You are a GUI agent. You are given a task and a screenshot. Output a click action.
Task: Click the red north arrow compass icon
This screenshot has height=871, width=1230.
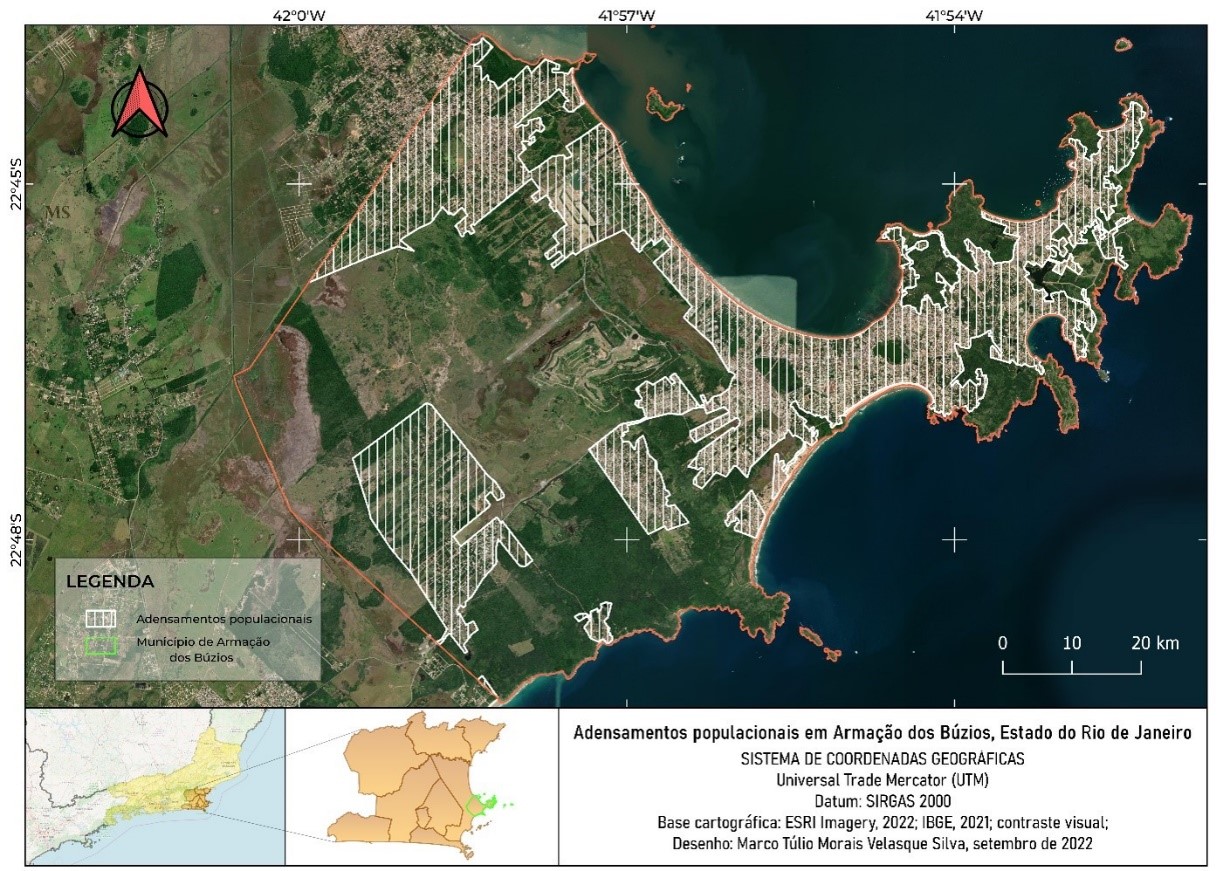click(140, 102)
